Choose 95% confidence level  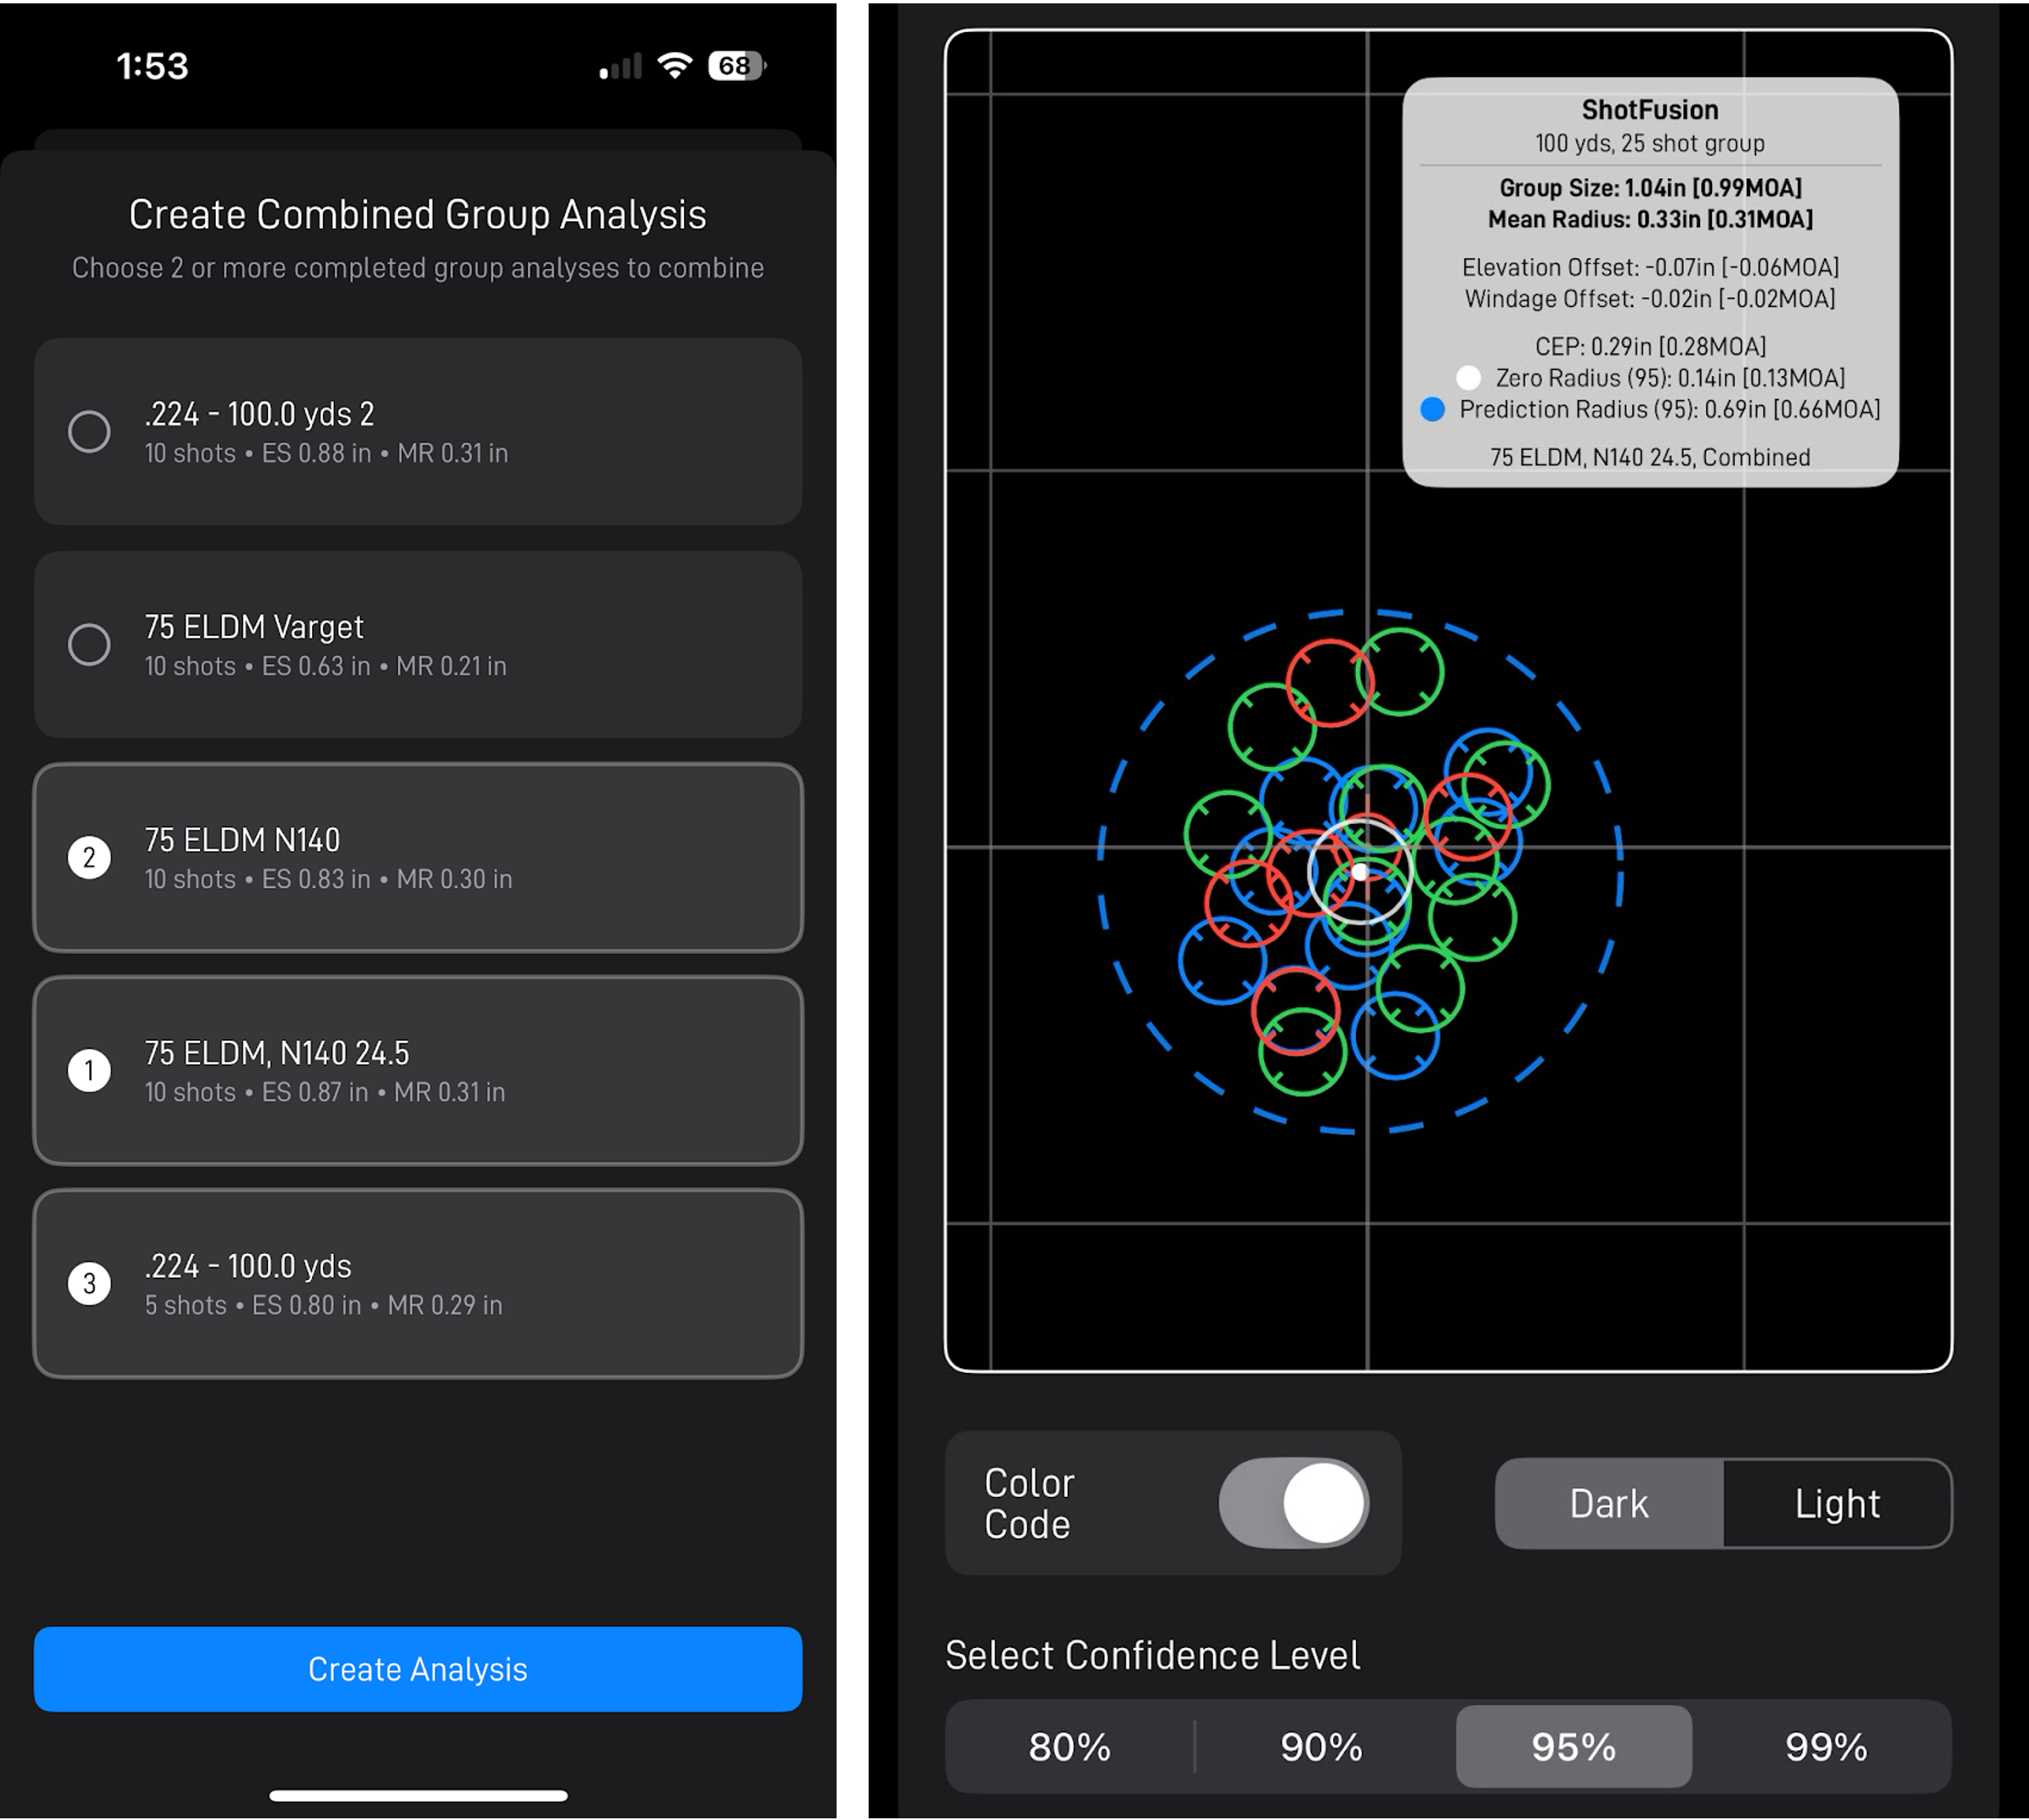pos(1573,1747)
